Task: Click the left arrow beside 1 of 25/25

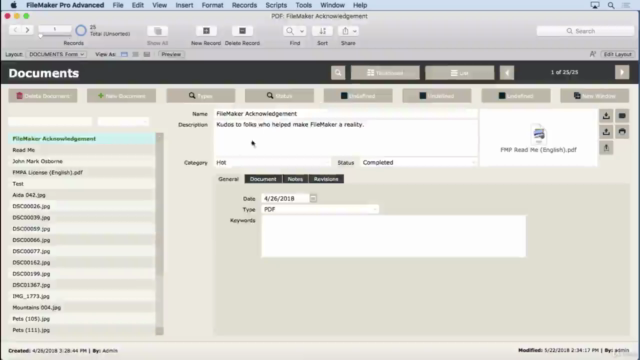Action: tap(507, 73)
